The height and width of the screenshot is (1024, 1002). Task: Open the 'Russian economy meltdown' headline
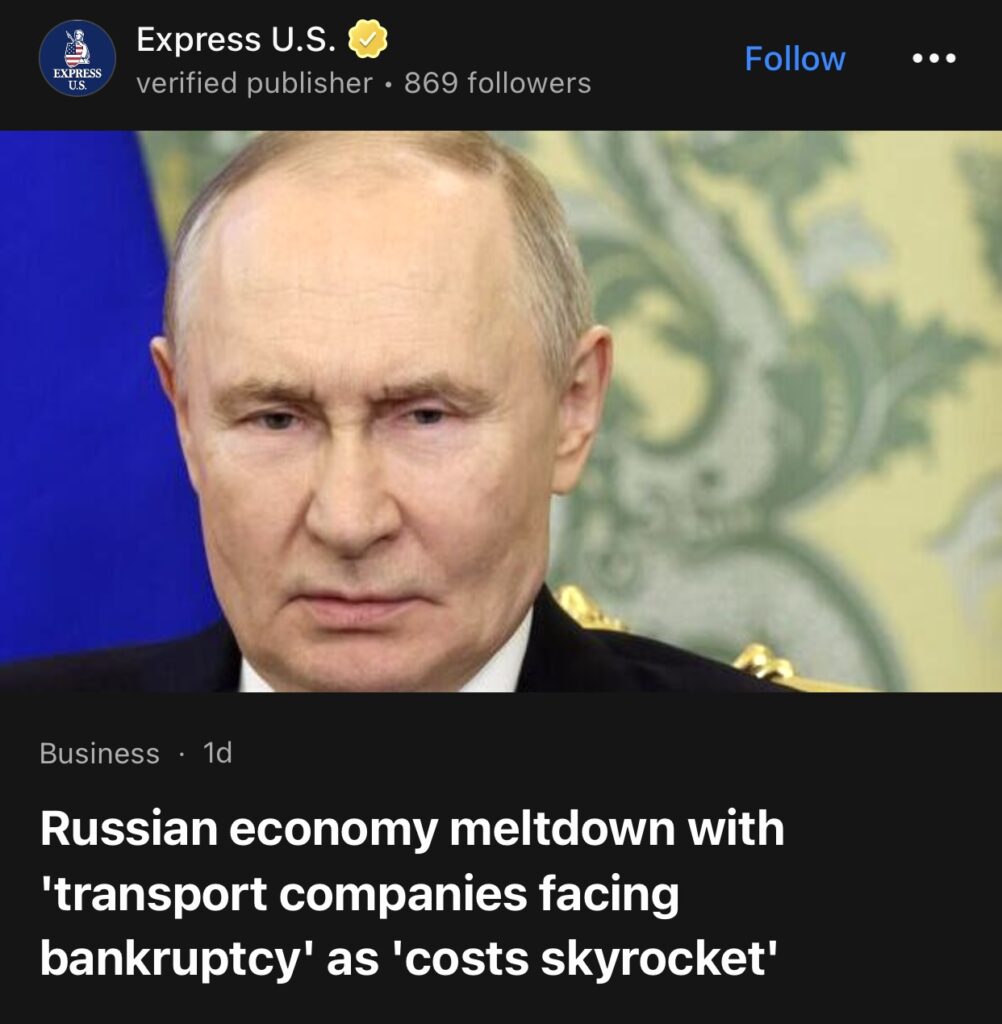(x=412, y=893)
